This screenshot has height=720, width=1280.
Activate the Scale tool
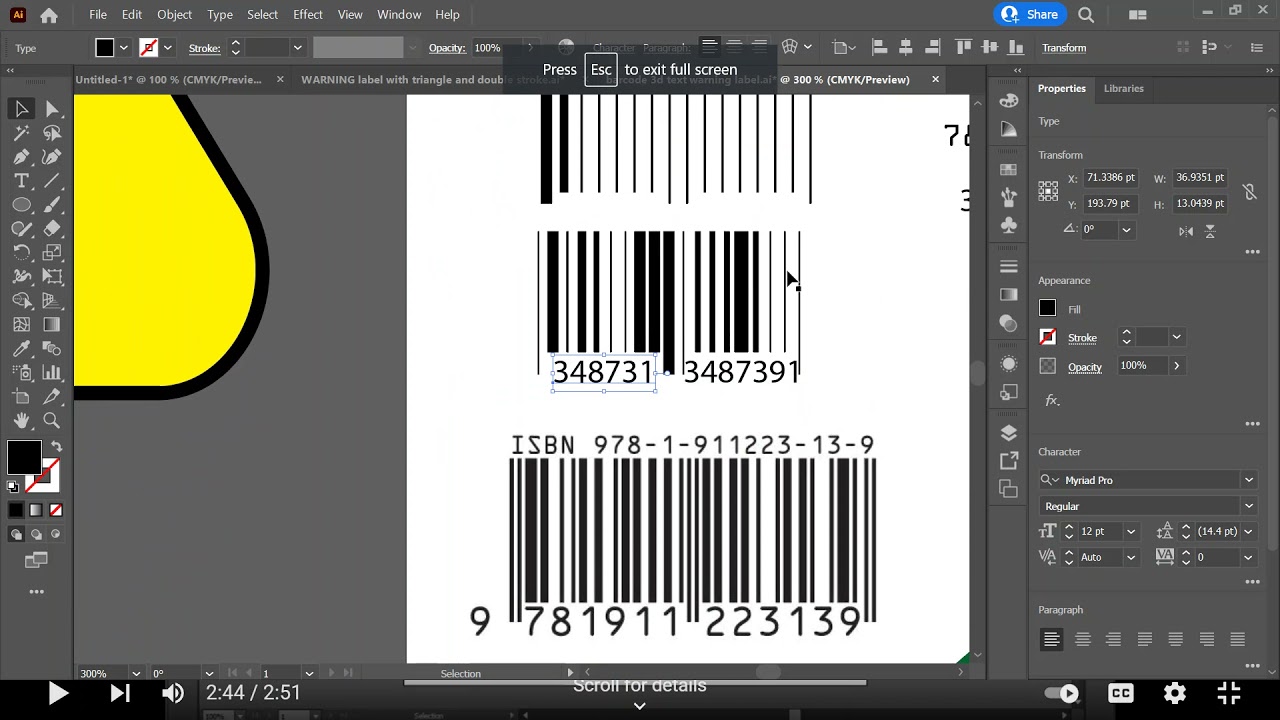point(52,252)
